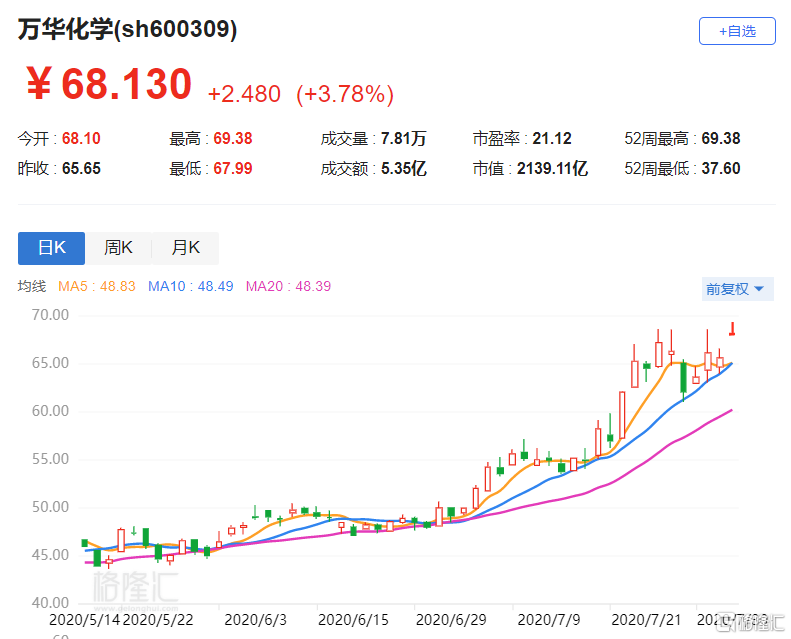Screen dimensions: 791x639
Task: Switch to 日K daily chart tab
Action: point(51,248)
